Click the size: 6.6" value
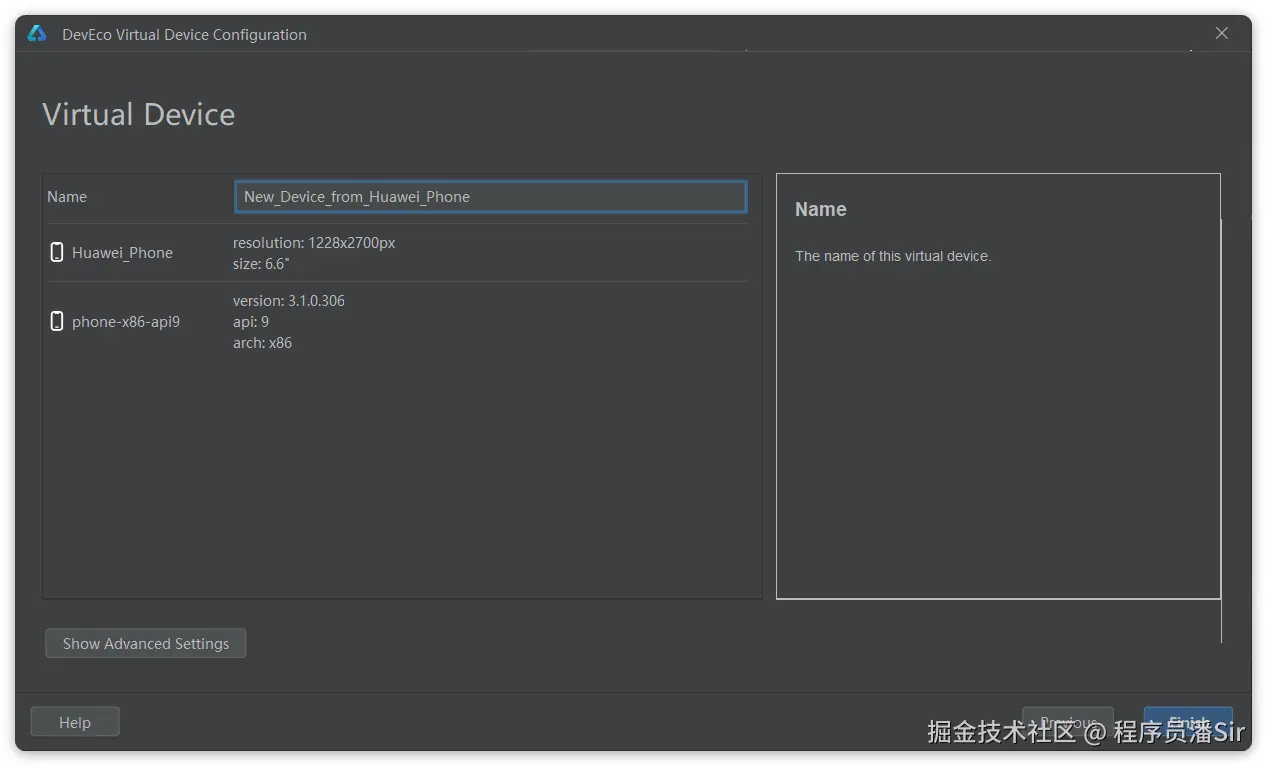 click(x=261, y=264)
